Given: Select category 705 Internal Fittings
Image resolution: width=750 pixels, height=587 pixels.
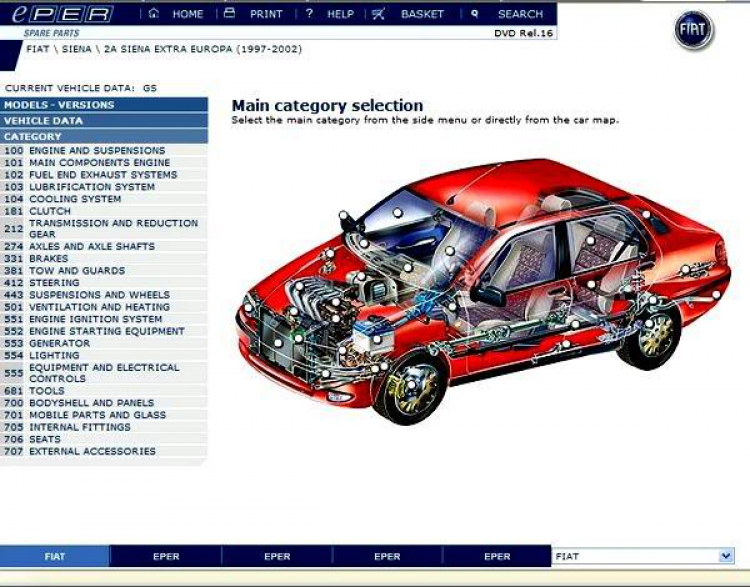Looking at the screenshot, I should [104, 427].
